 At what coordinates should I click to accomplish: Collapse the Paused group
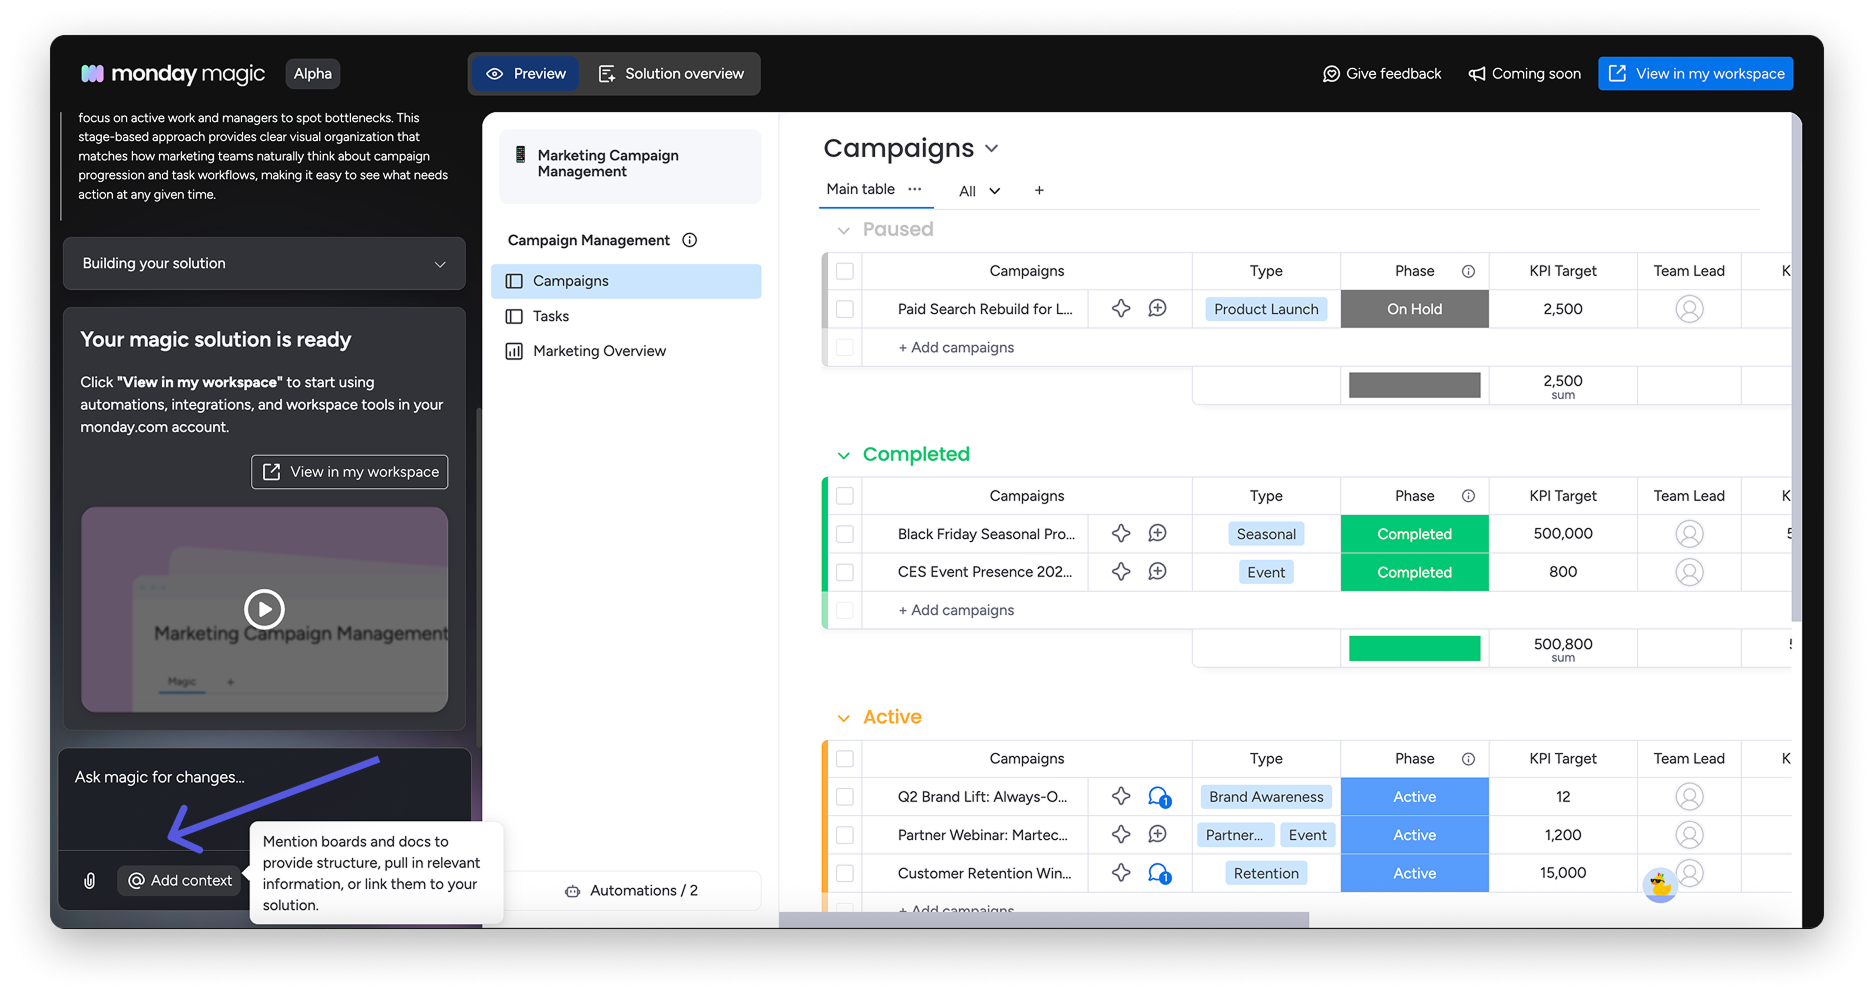[x=844, y=230]
